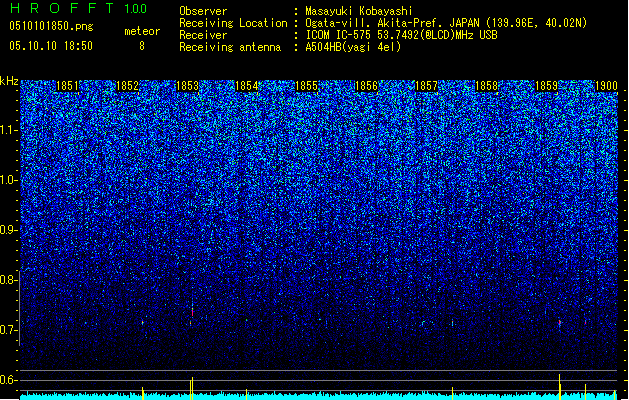
Task: Click the date stamp 05.10.10 18:50
Action: pos(51,46)
